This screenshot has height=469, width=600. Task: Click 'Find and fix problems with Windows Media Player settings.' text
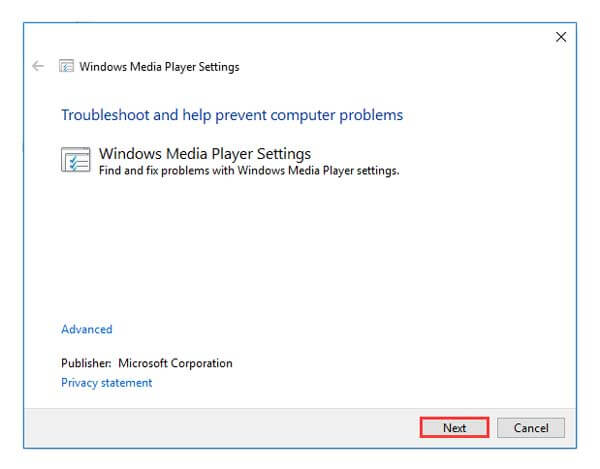(x=249, y=171)
